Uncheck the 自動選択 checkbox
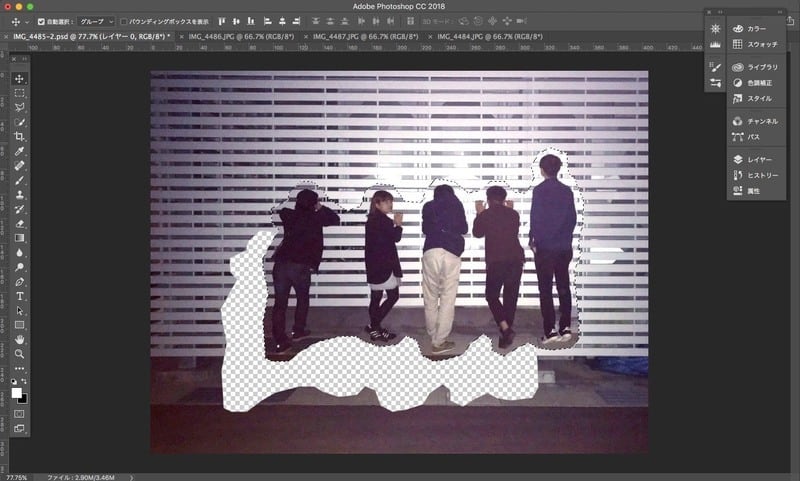 pyautogui.click(x=41, y=21)
